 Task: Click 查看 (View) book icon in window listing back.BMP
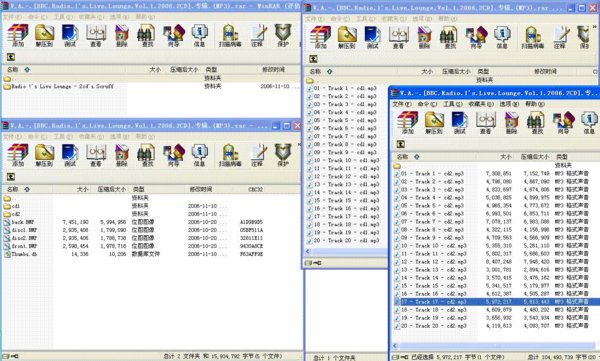coord(96,155)
